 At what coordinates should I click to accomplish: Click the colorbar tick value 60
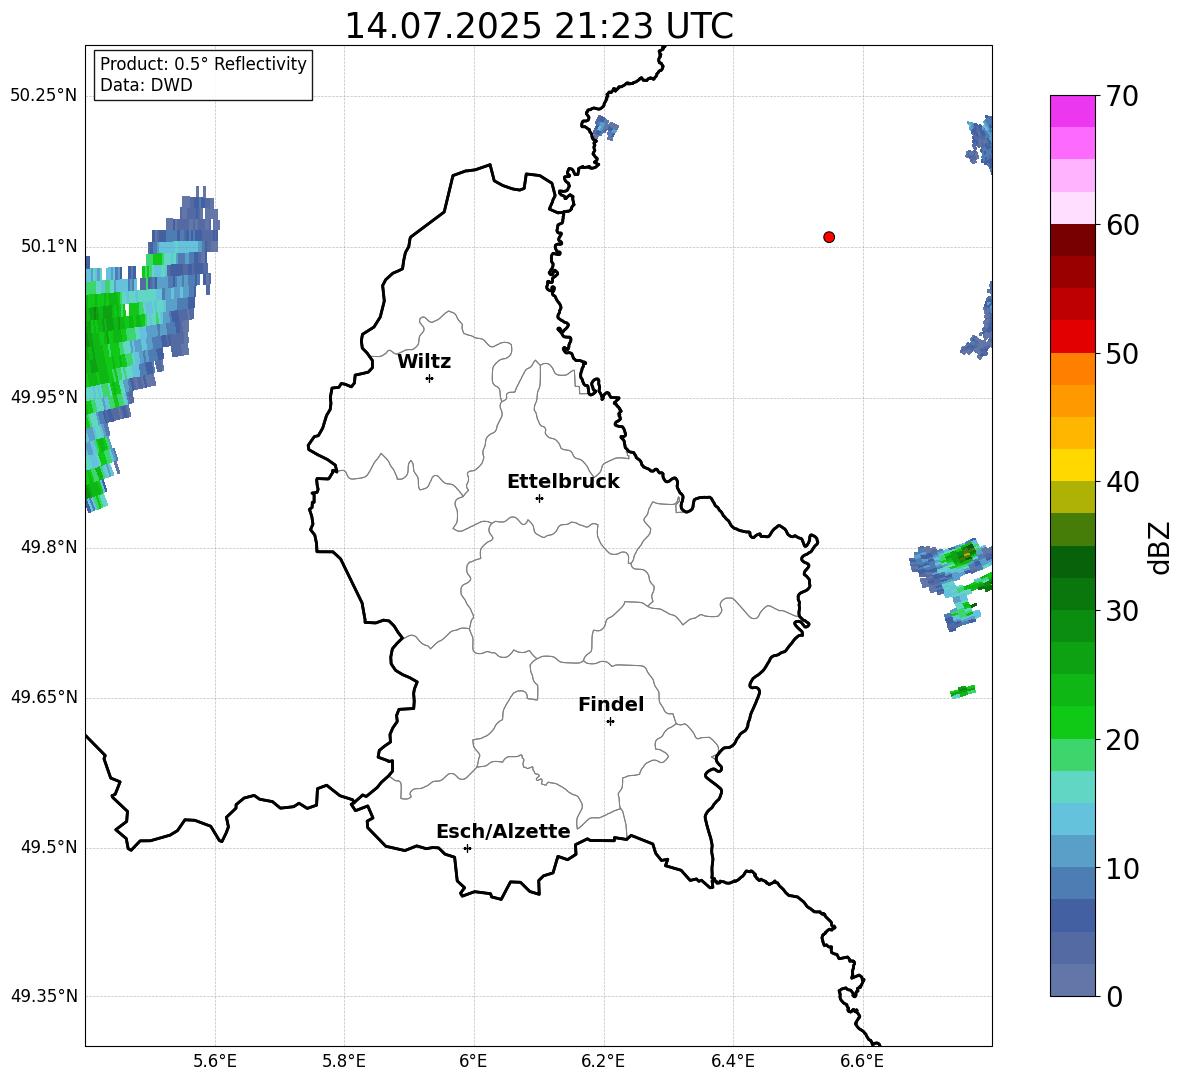[1122, 225]
